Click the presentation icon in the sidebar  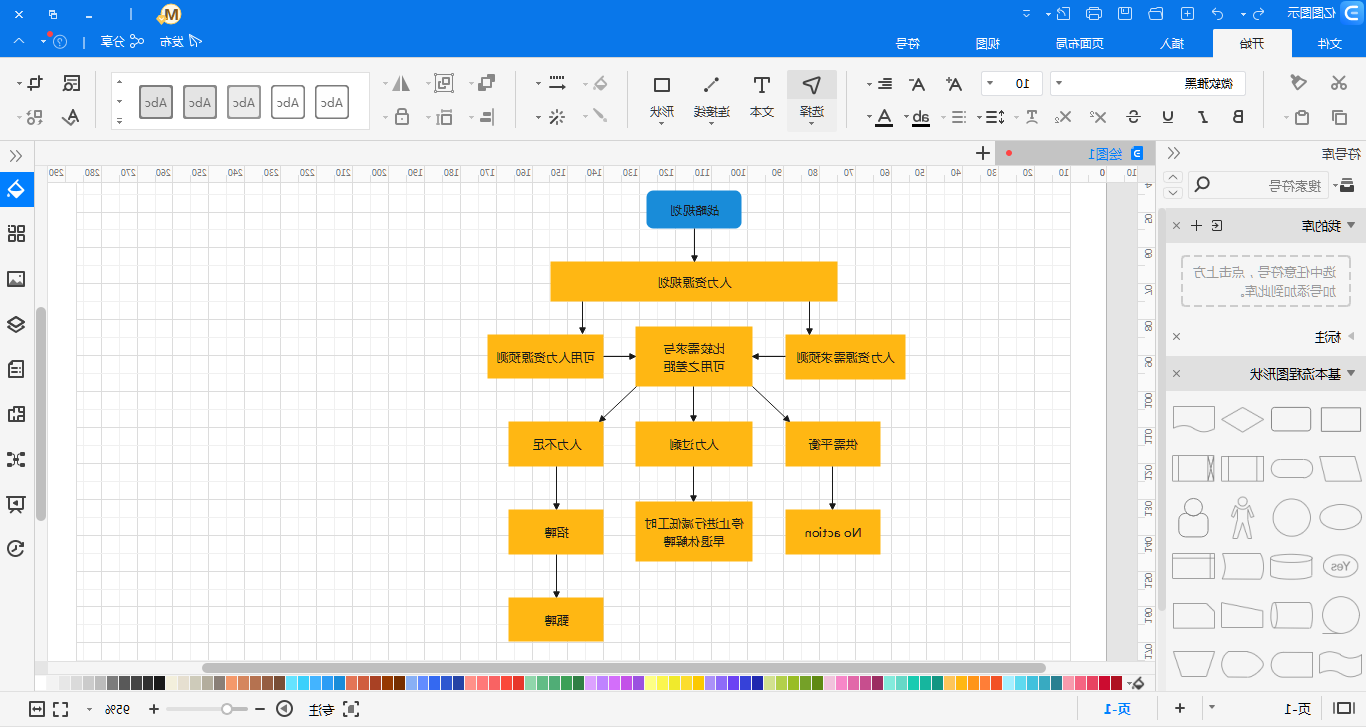pyautogui.click(x=16, y=504)
